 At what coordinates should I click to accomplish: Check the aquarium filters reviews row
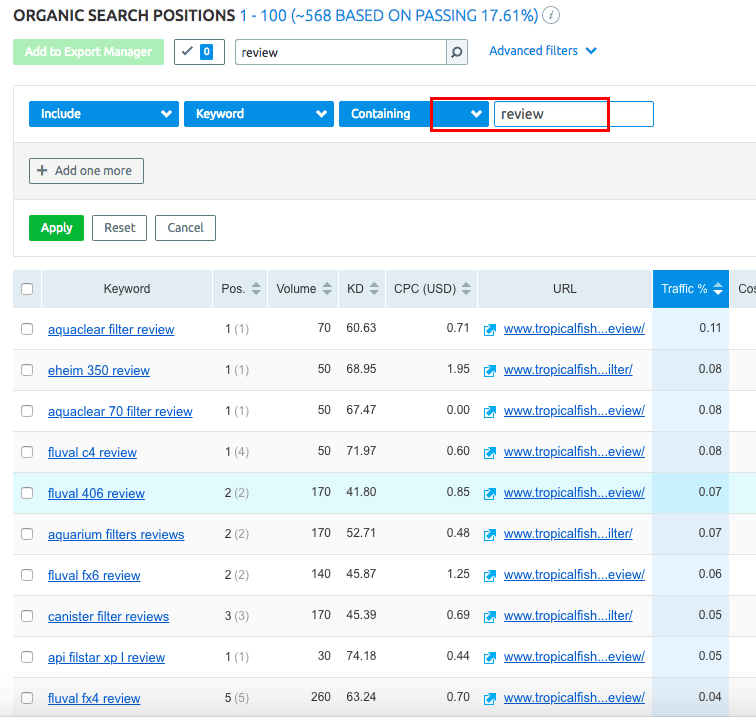point(27,534)
